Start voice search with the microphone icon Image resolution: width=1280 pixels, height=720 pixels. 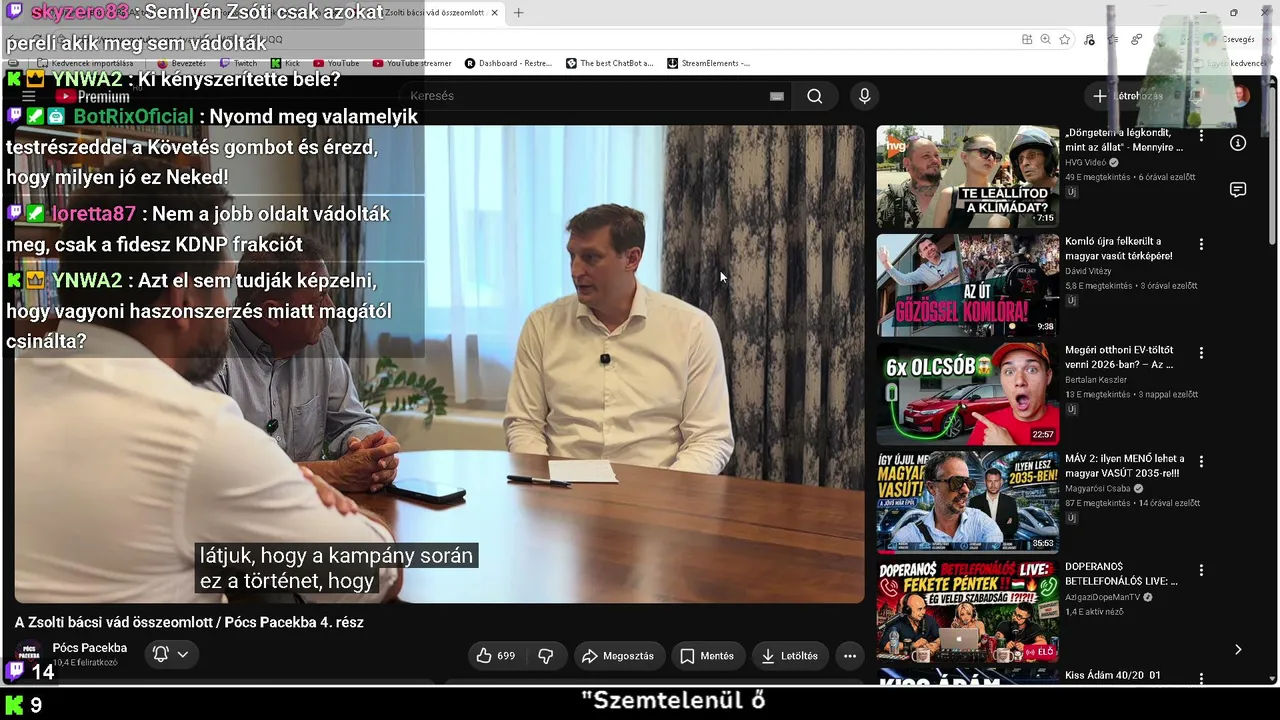[865, 96]
